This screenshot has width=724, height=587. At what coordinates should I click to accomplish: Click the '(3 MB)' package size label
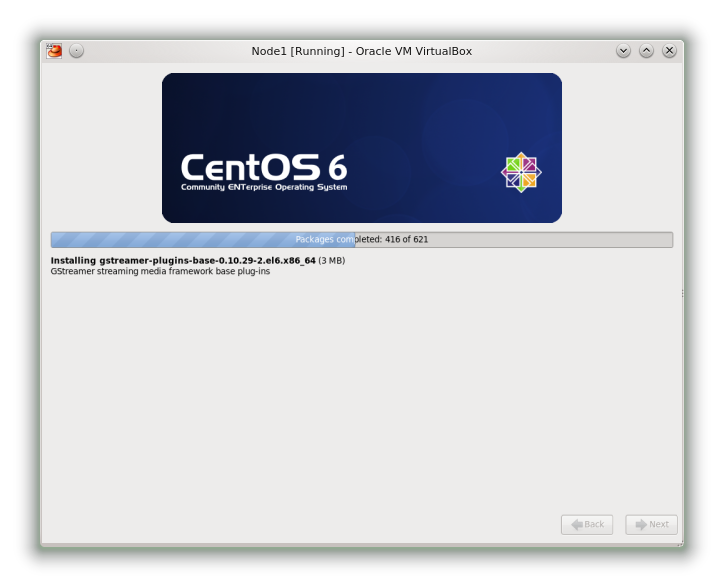tap(332, 261)
